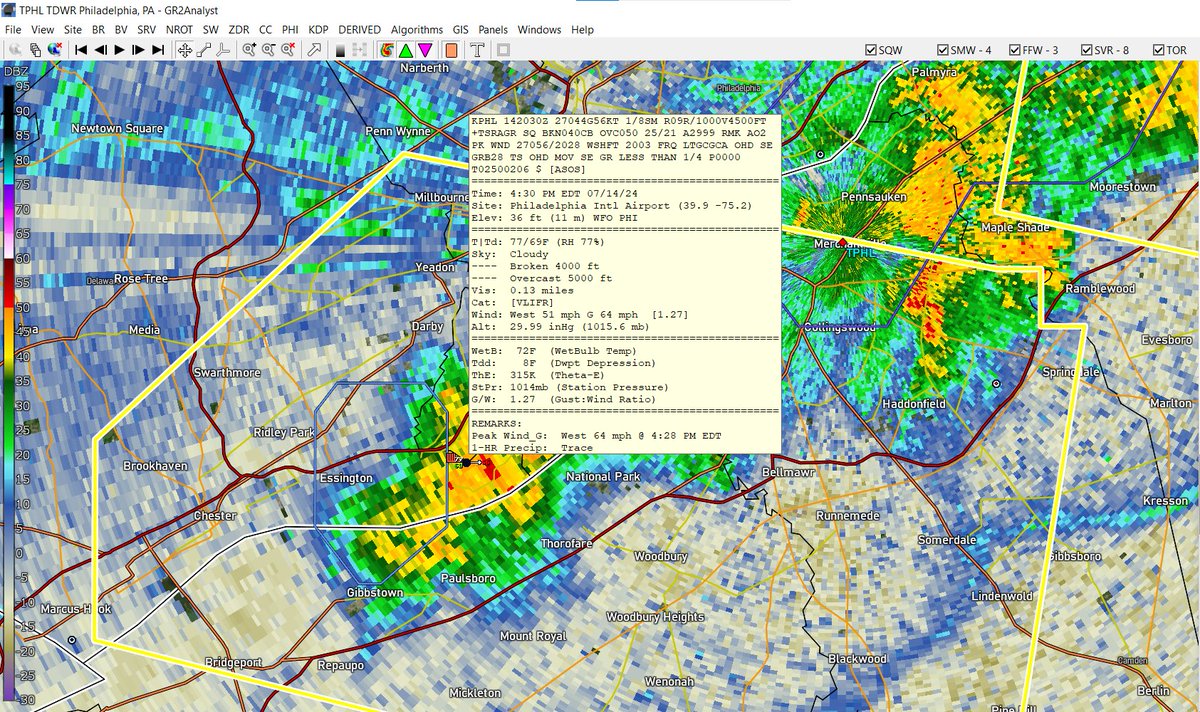Open the Panels menu
This screenshot has width=1200, height=712.
coord(493,30)
